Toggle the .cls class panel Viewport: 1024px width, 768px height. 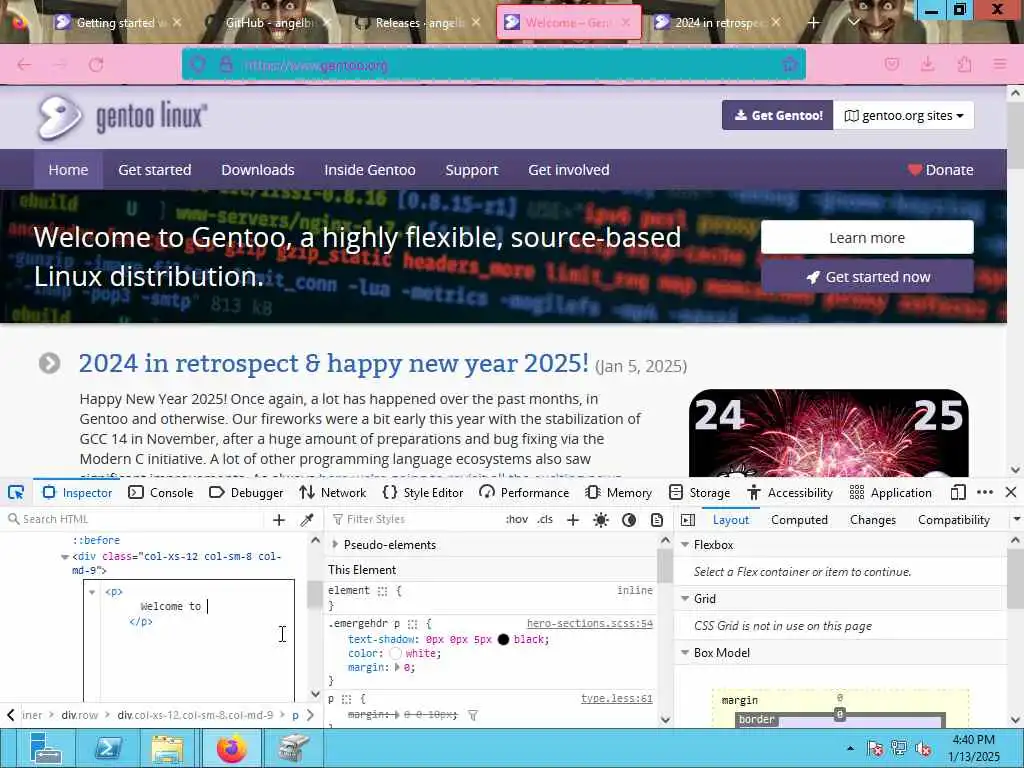[545, 520]
